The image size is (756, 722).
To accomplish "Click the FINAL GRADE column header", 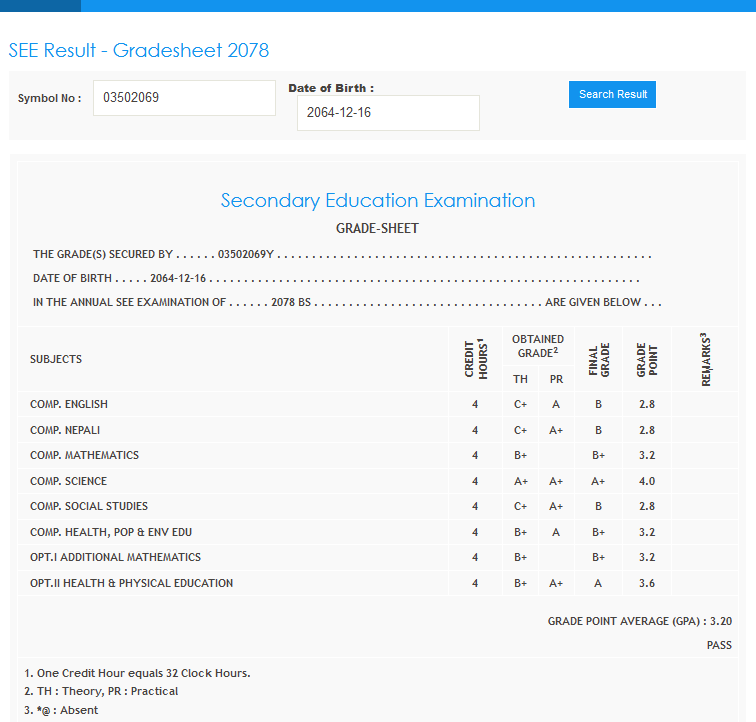I will pyautogui.click(x=598, y=359).
